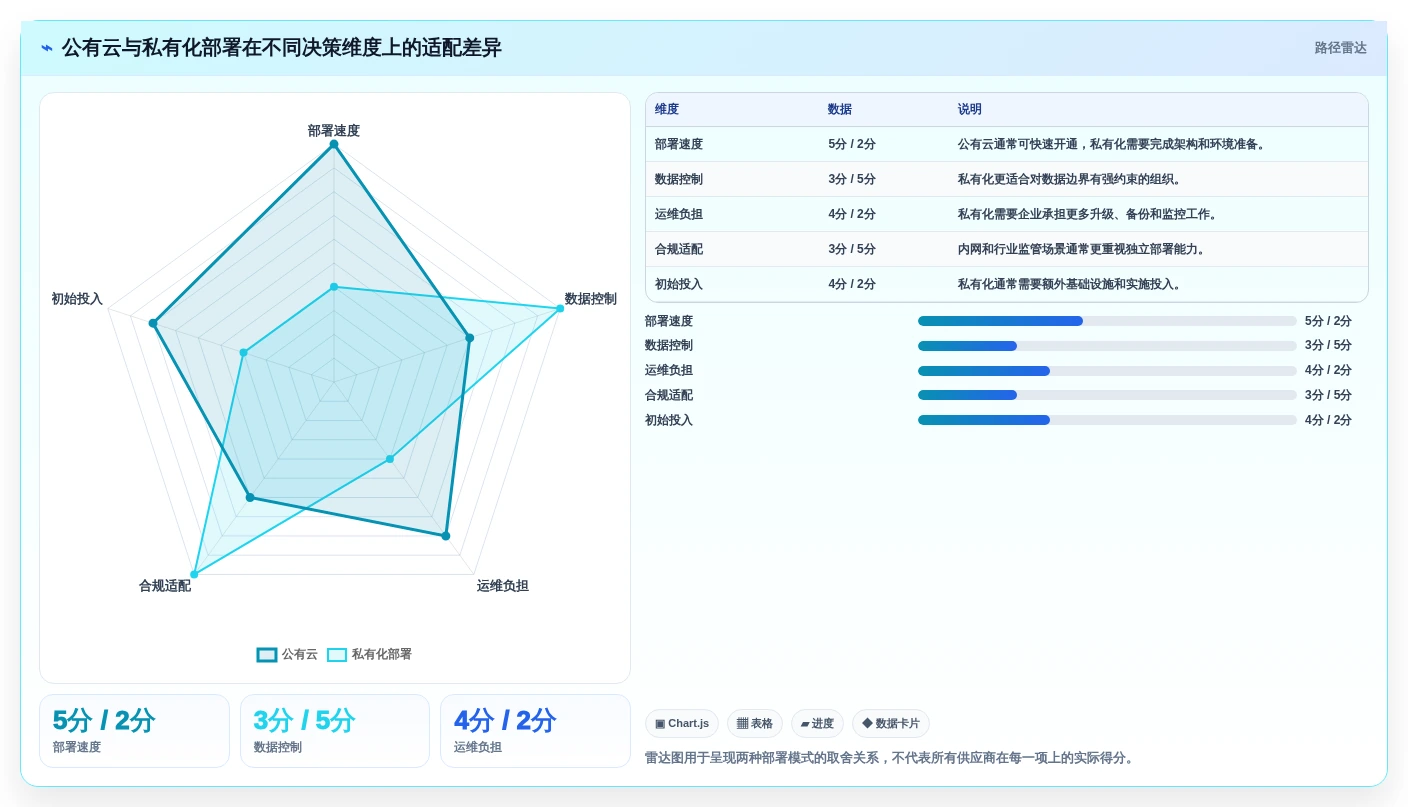Click the 初始投入 radar axis label
1408x807 pixels.
77,299
